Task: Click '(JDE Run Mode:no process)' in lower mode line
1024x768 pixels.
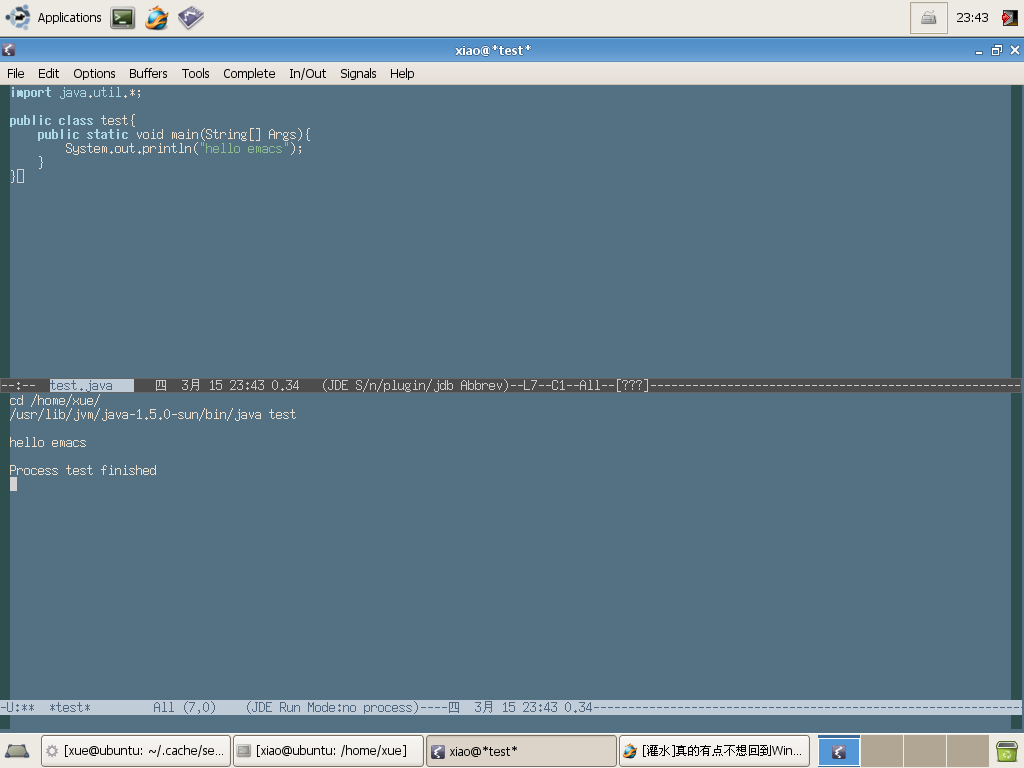Action: tap(332, 707)
